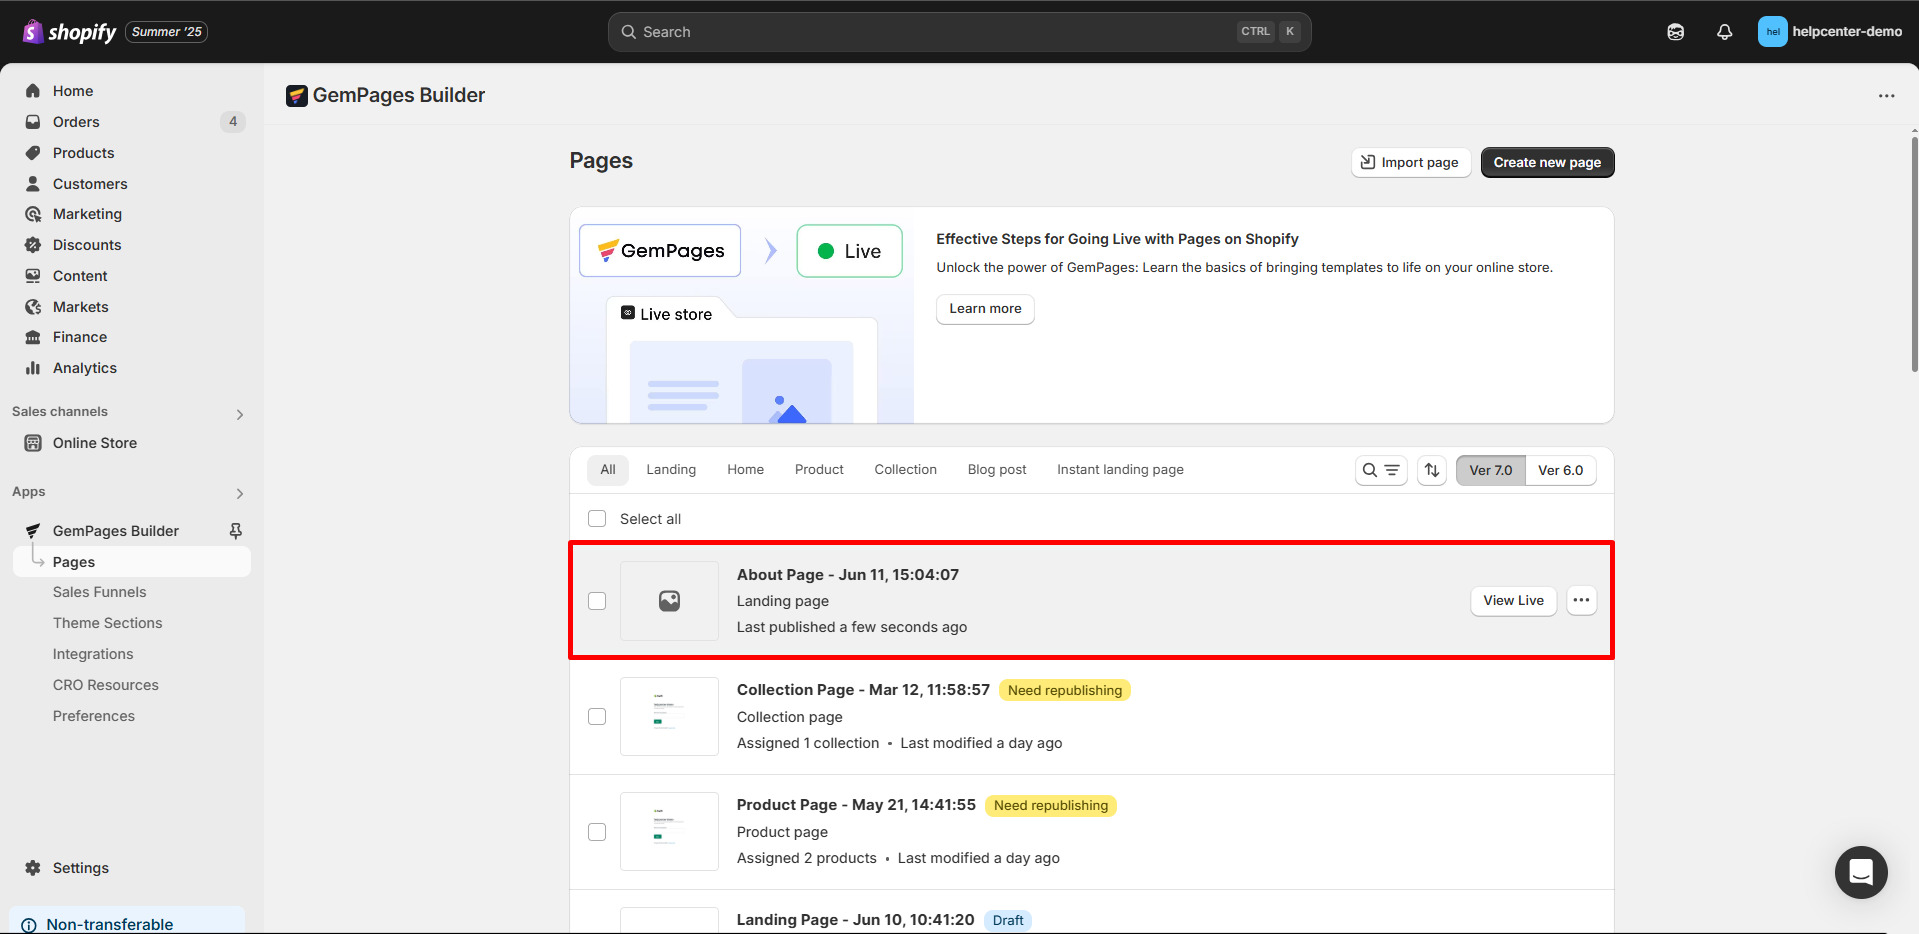Switch to the Landing tab

coord(670,470)
